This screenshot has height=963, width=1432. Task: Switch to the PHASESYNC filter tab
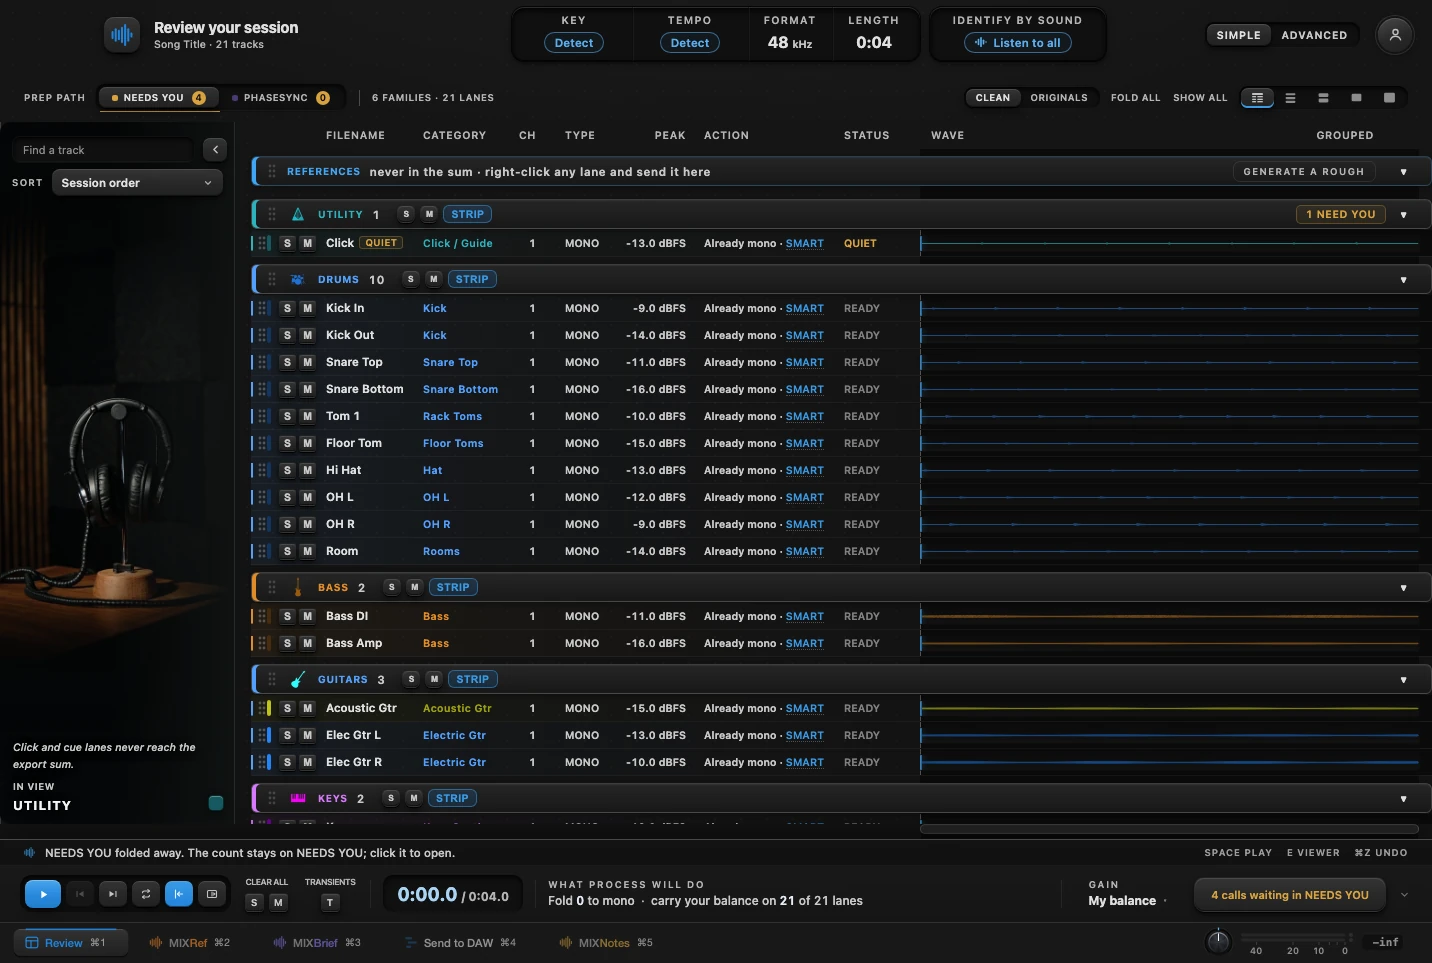pos(280,98)
